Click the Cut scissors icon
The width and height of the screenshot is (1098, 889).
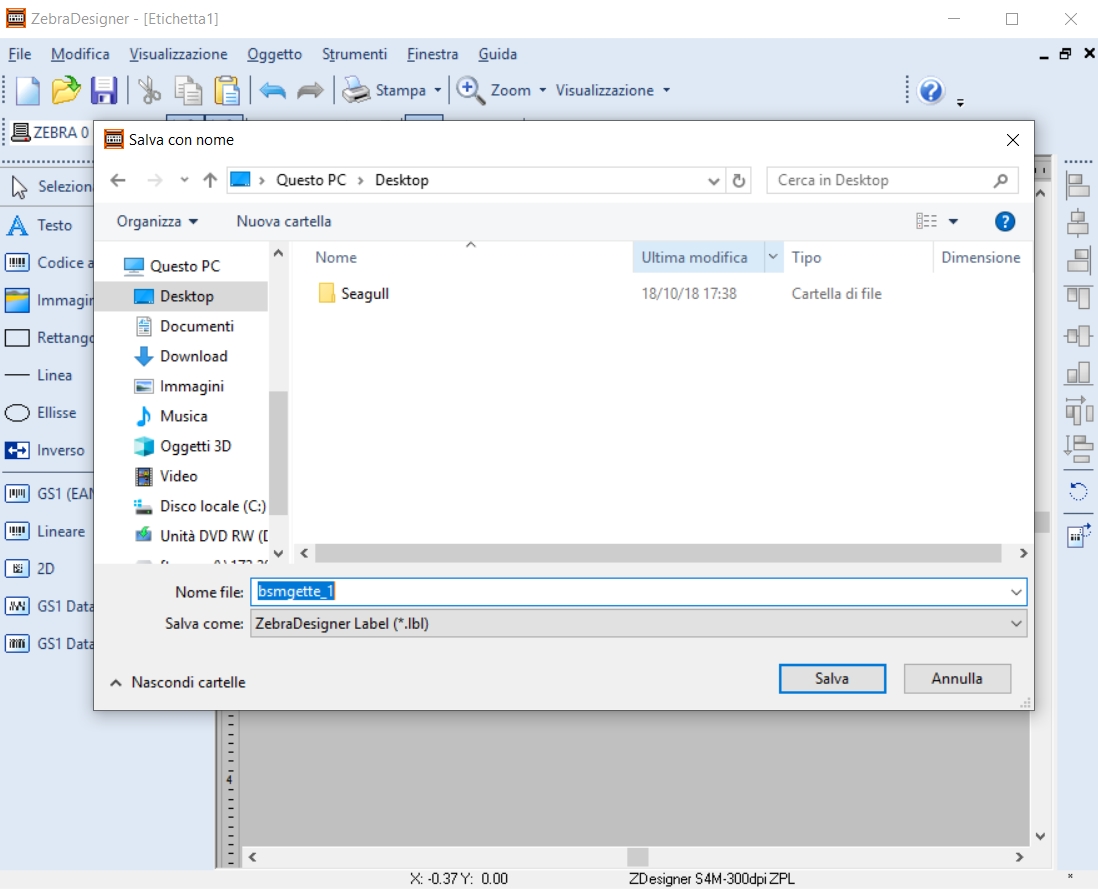pyautogui.click(x=148, y=90)
